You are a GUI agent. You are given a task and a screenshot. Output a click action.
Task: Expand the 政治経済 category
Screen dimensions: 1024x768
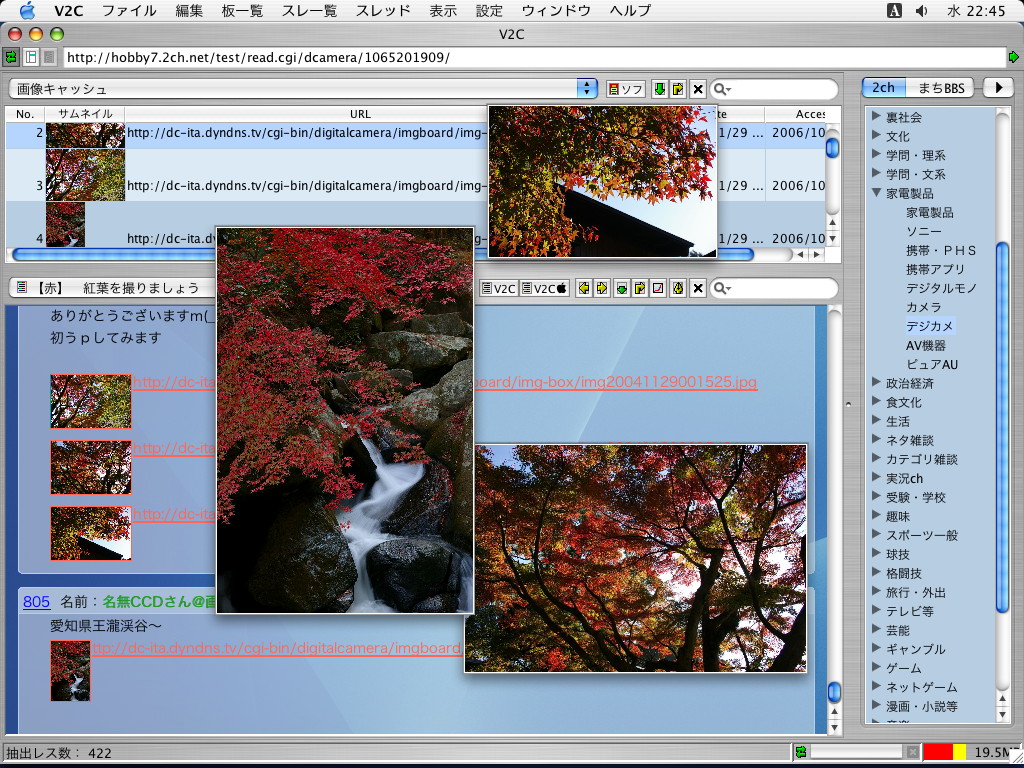(876, 382)
